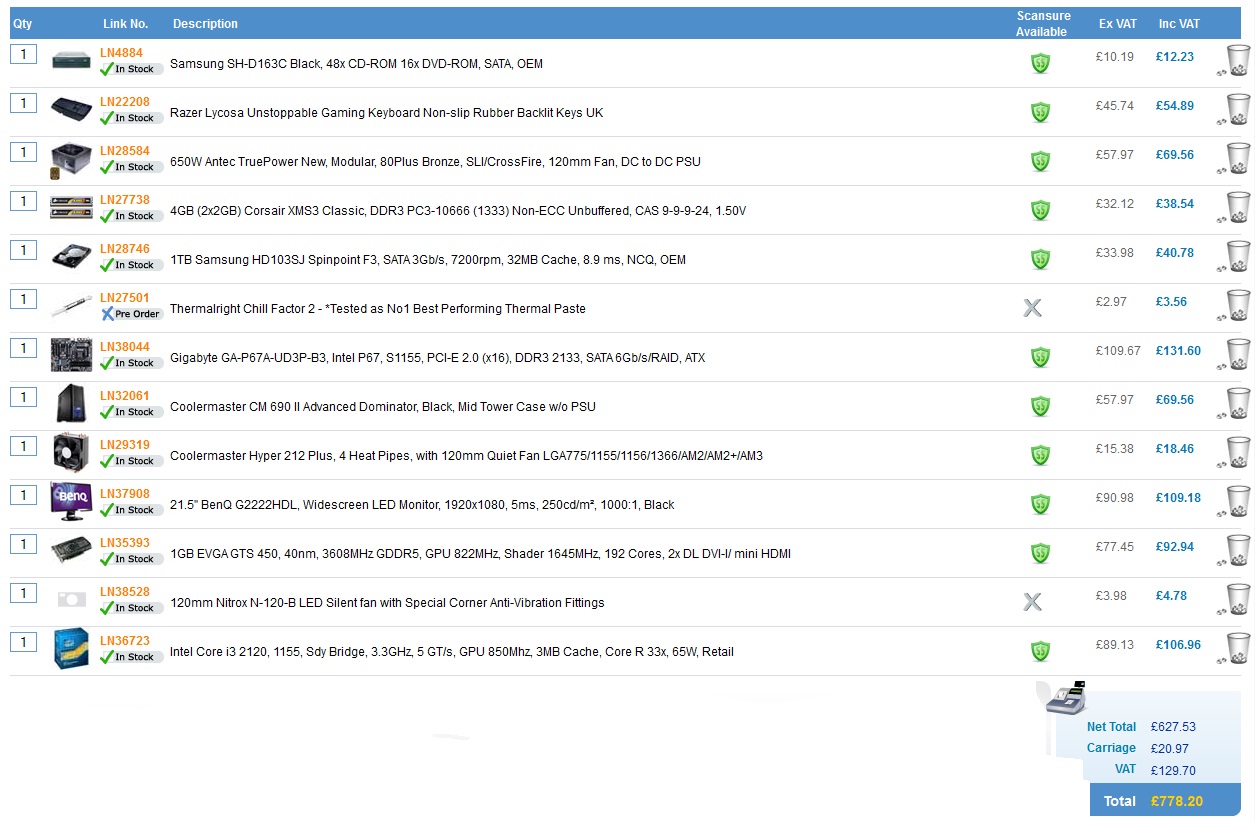Image resolution: width=1255 pixels, height=821 pixels.
Task: Open product link LN36723
Action: point(125,641)
